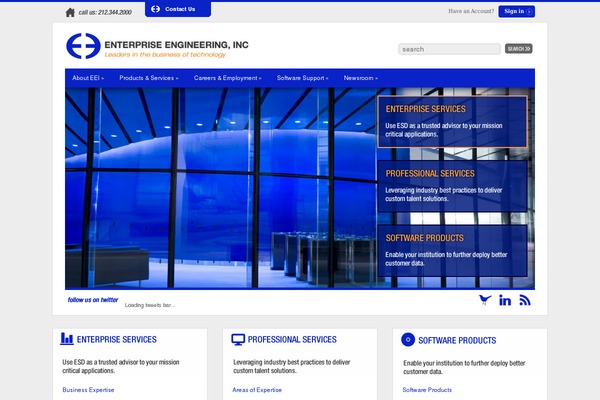600x400 pixels.
Task: Click the Enterprise Engineering, Inc title text
Action: pyautogui.click(x=176, y=45)
